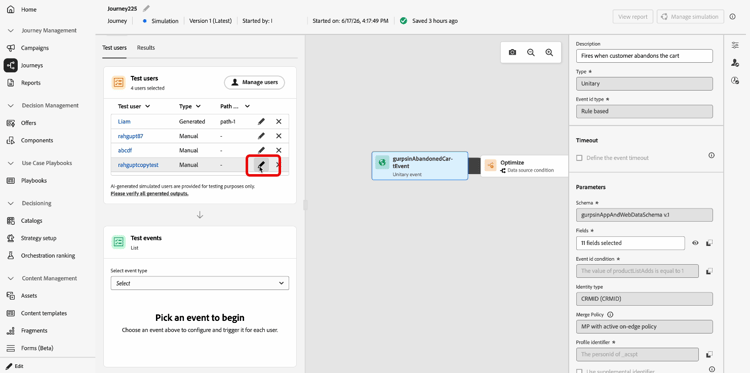The height and width of the screenshot is (373, 750).
Task: Collapse the Use Case Playbooks section
Action: [11, 163]
